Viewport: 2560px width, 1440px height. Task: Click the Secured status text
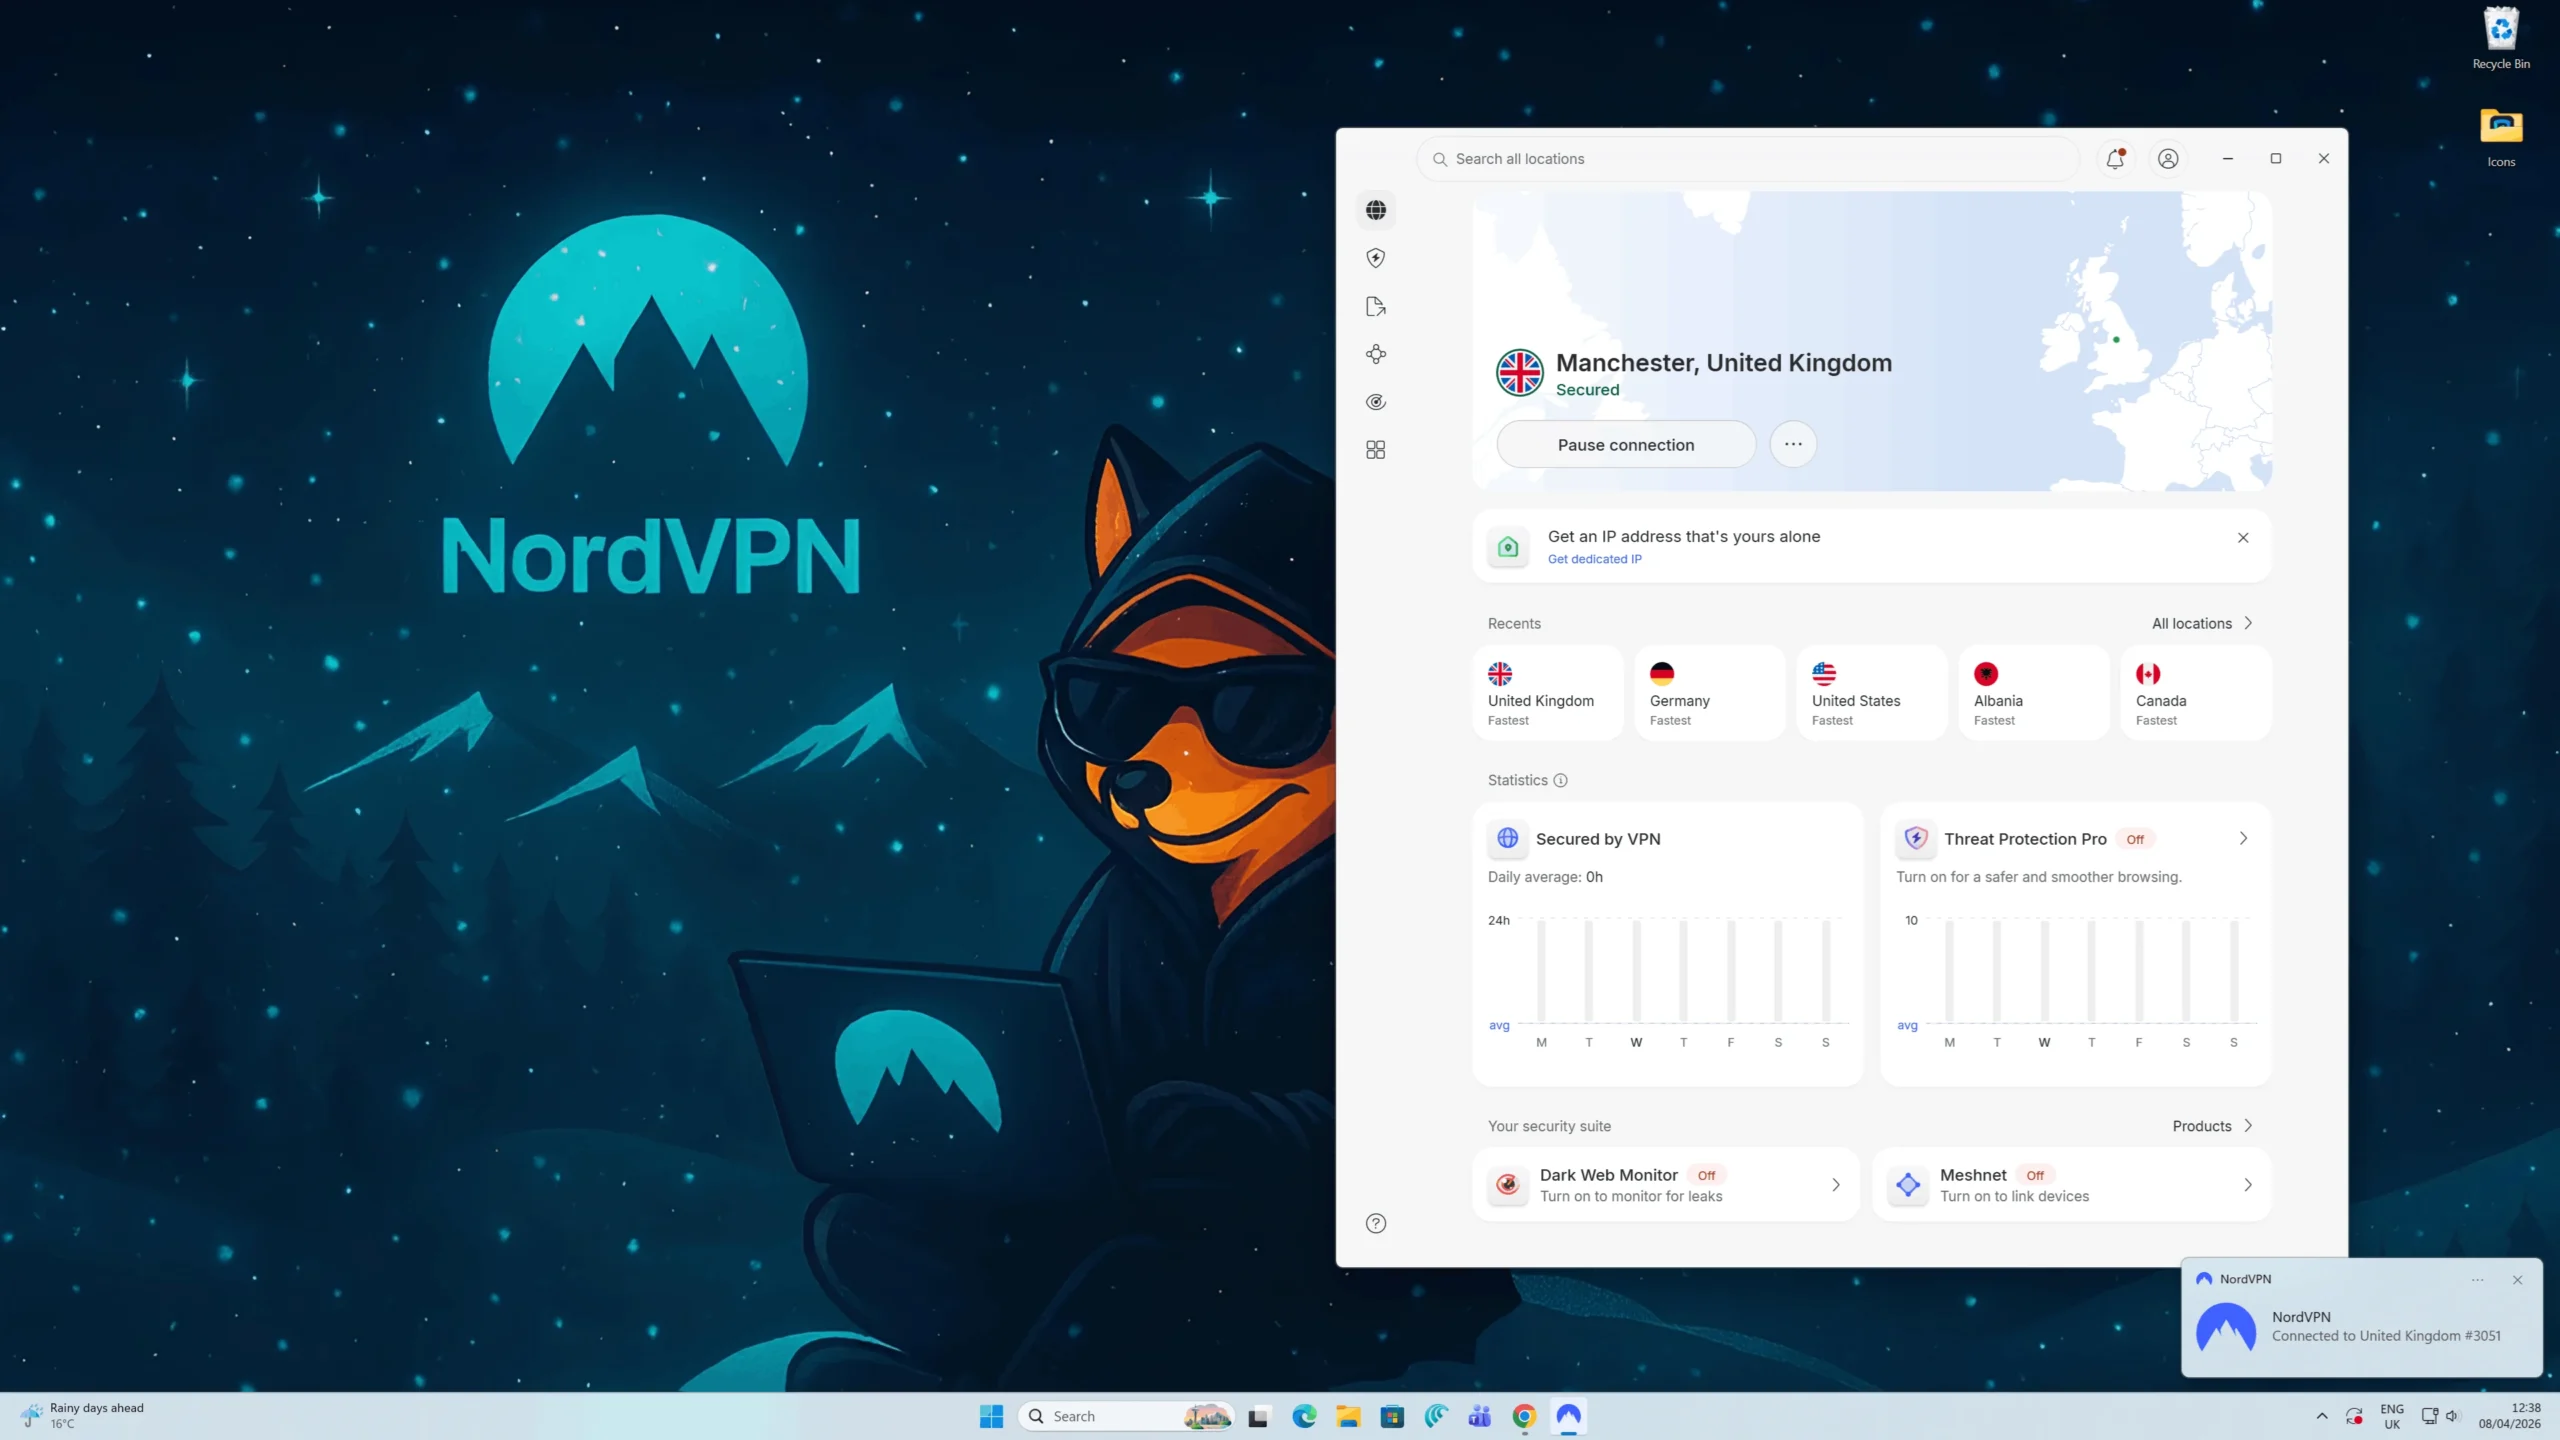click(1587, 390)
